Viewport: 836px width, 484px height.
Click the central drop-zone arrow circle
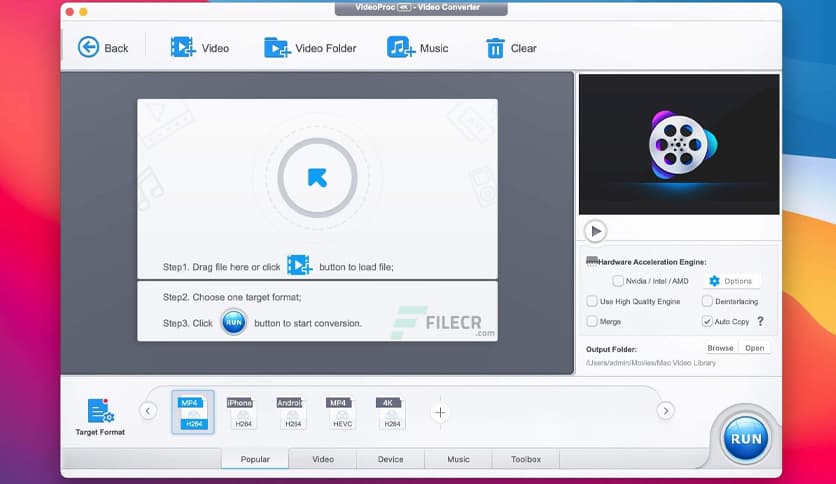tap(317, 178)
